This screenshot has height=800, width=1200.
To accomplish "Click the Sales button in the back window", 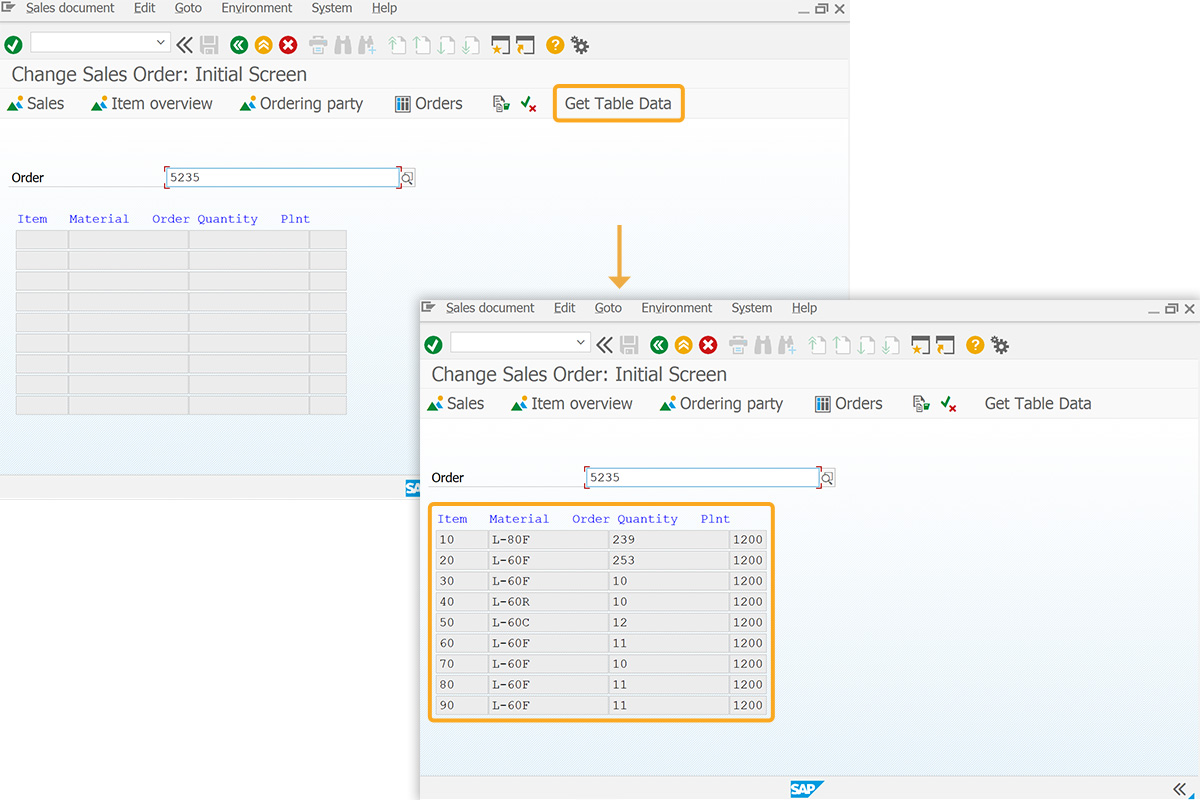I will pyautogui.click(x=36, y=104).
